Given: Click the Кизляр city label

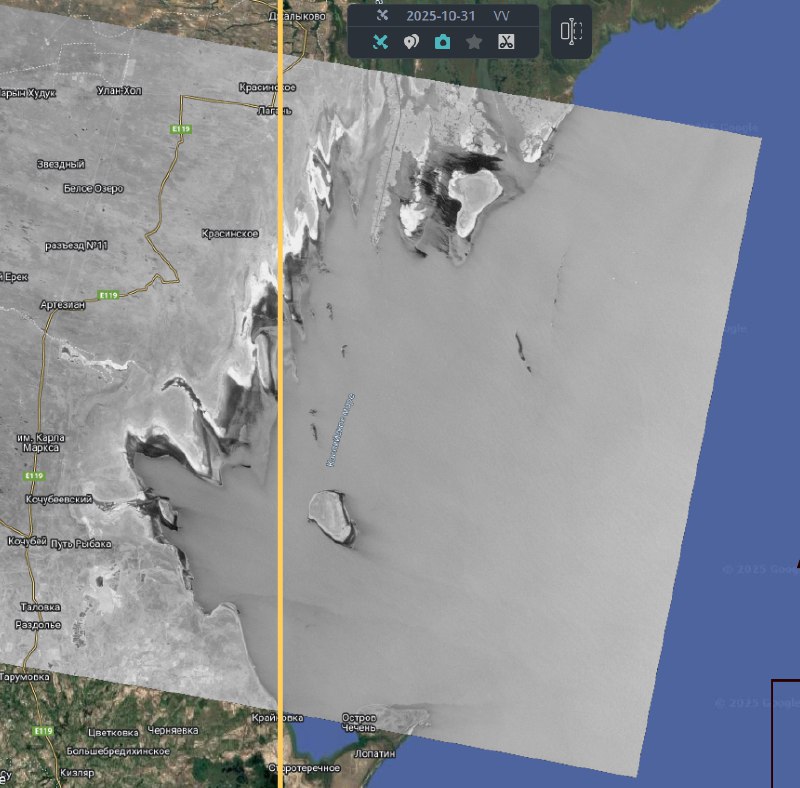Looking at the screenshot, I should point(76,773).
